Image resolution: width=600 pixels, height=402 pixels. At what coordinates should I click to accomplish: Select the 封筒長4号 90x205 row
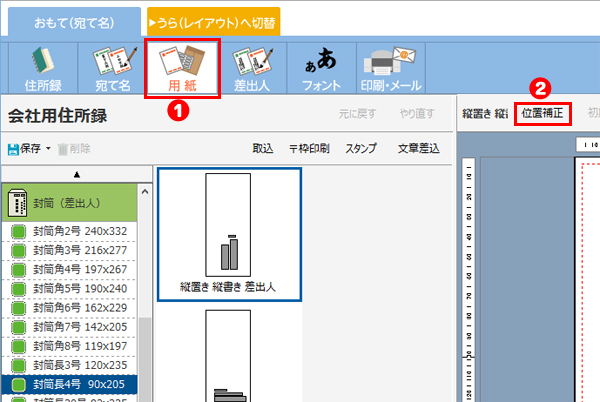click(69, 385)
